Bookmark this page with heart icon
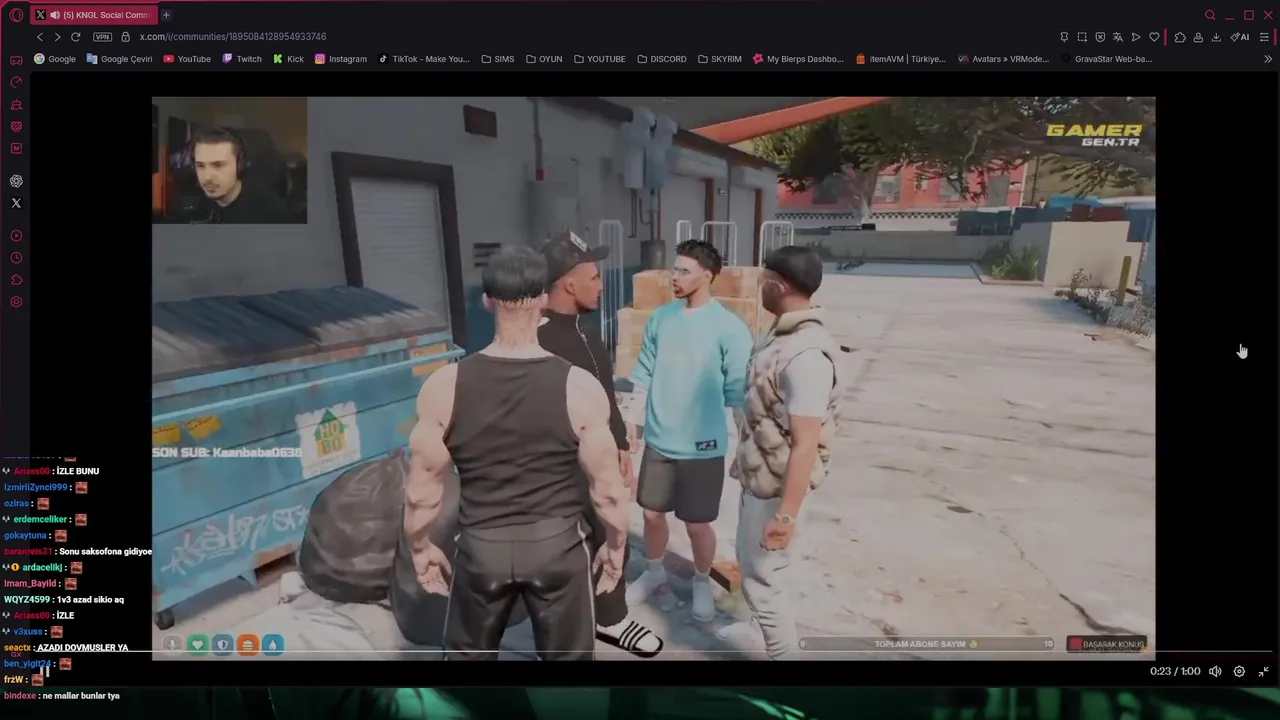This screenshot has height=720, width=1280. click(1154, 37)
